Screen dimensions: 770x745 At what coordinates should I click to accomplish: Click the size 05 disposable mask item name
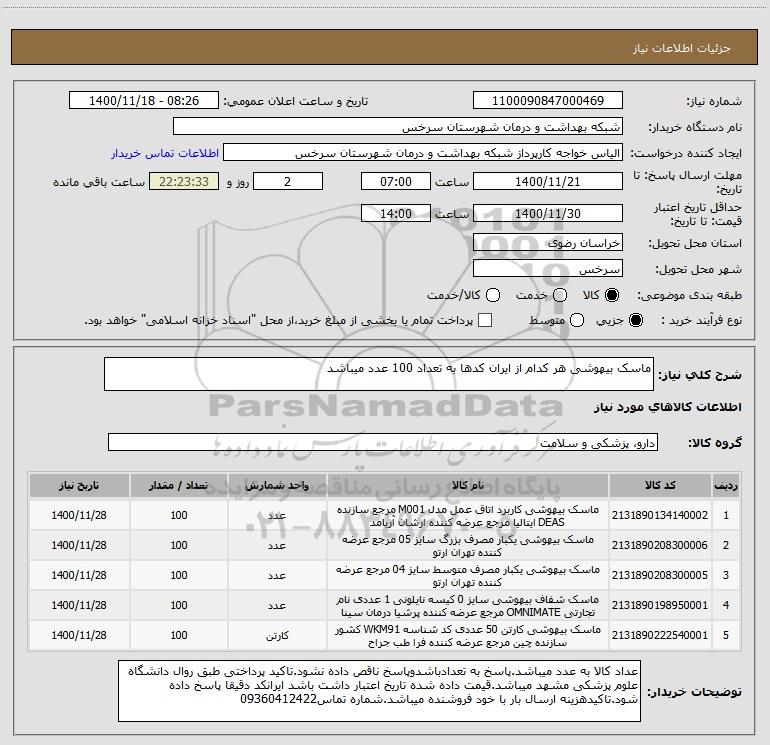tap(468, 546)
